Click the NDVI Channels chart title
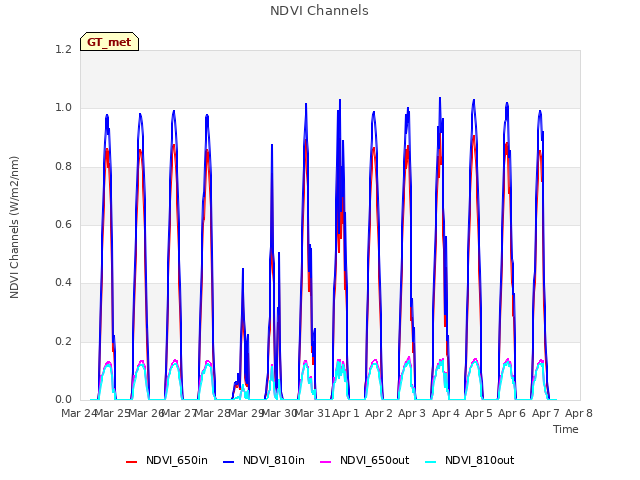The width and height of the screenshot is (640, 480). point(319,11)
